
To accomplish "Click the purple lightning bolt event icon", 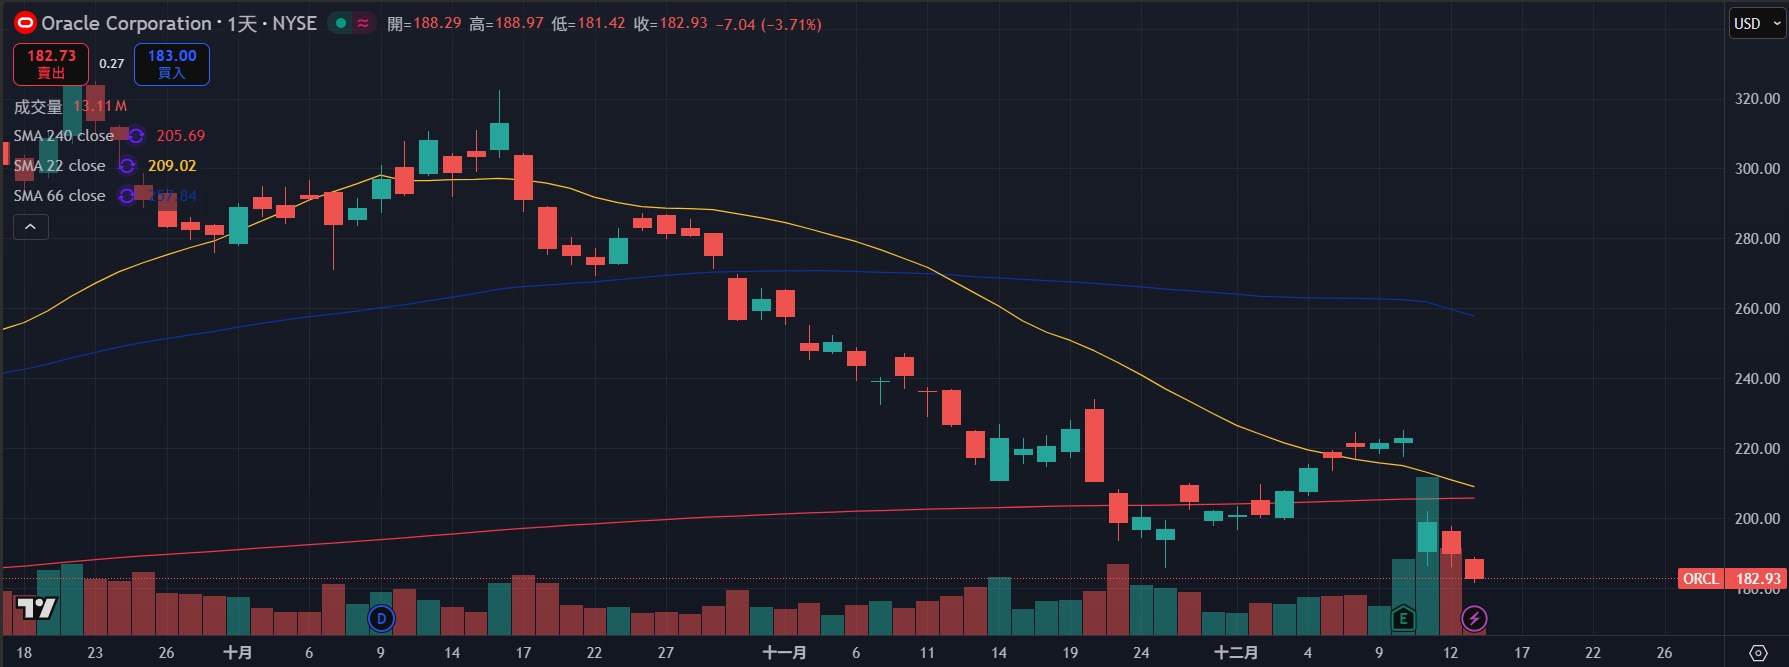I will (x=1474, y=619).
